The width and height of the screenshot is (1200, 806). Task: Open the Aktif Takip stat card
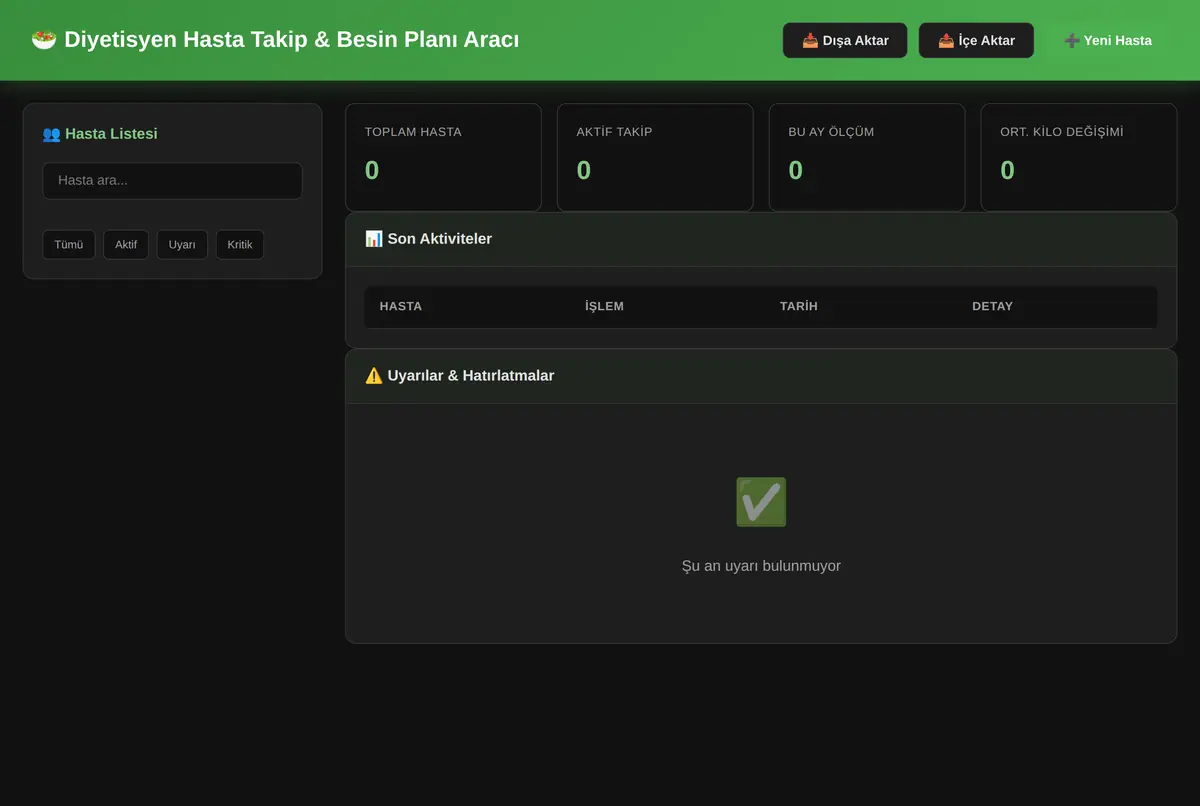coord(655,157)
